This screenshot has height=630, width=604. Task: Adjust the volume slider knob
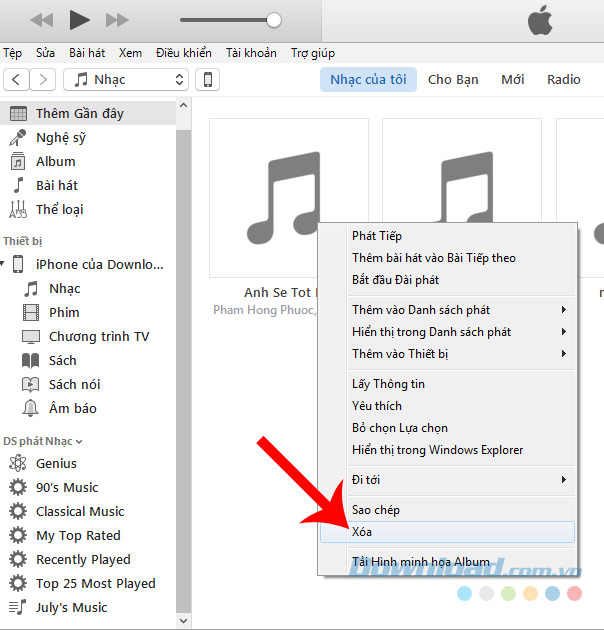point(274,20)
